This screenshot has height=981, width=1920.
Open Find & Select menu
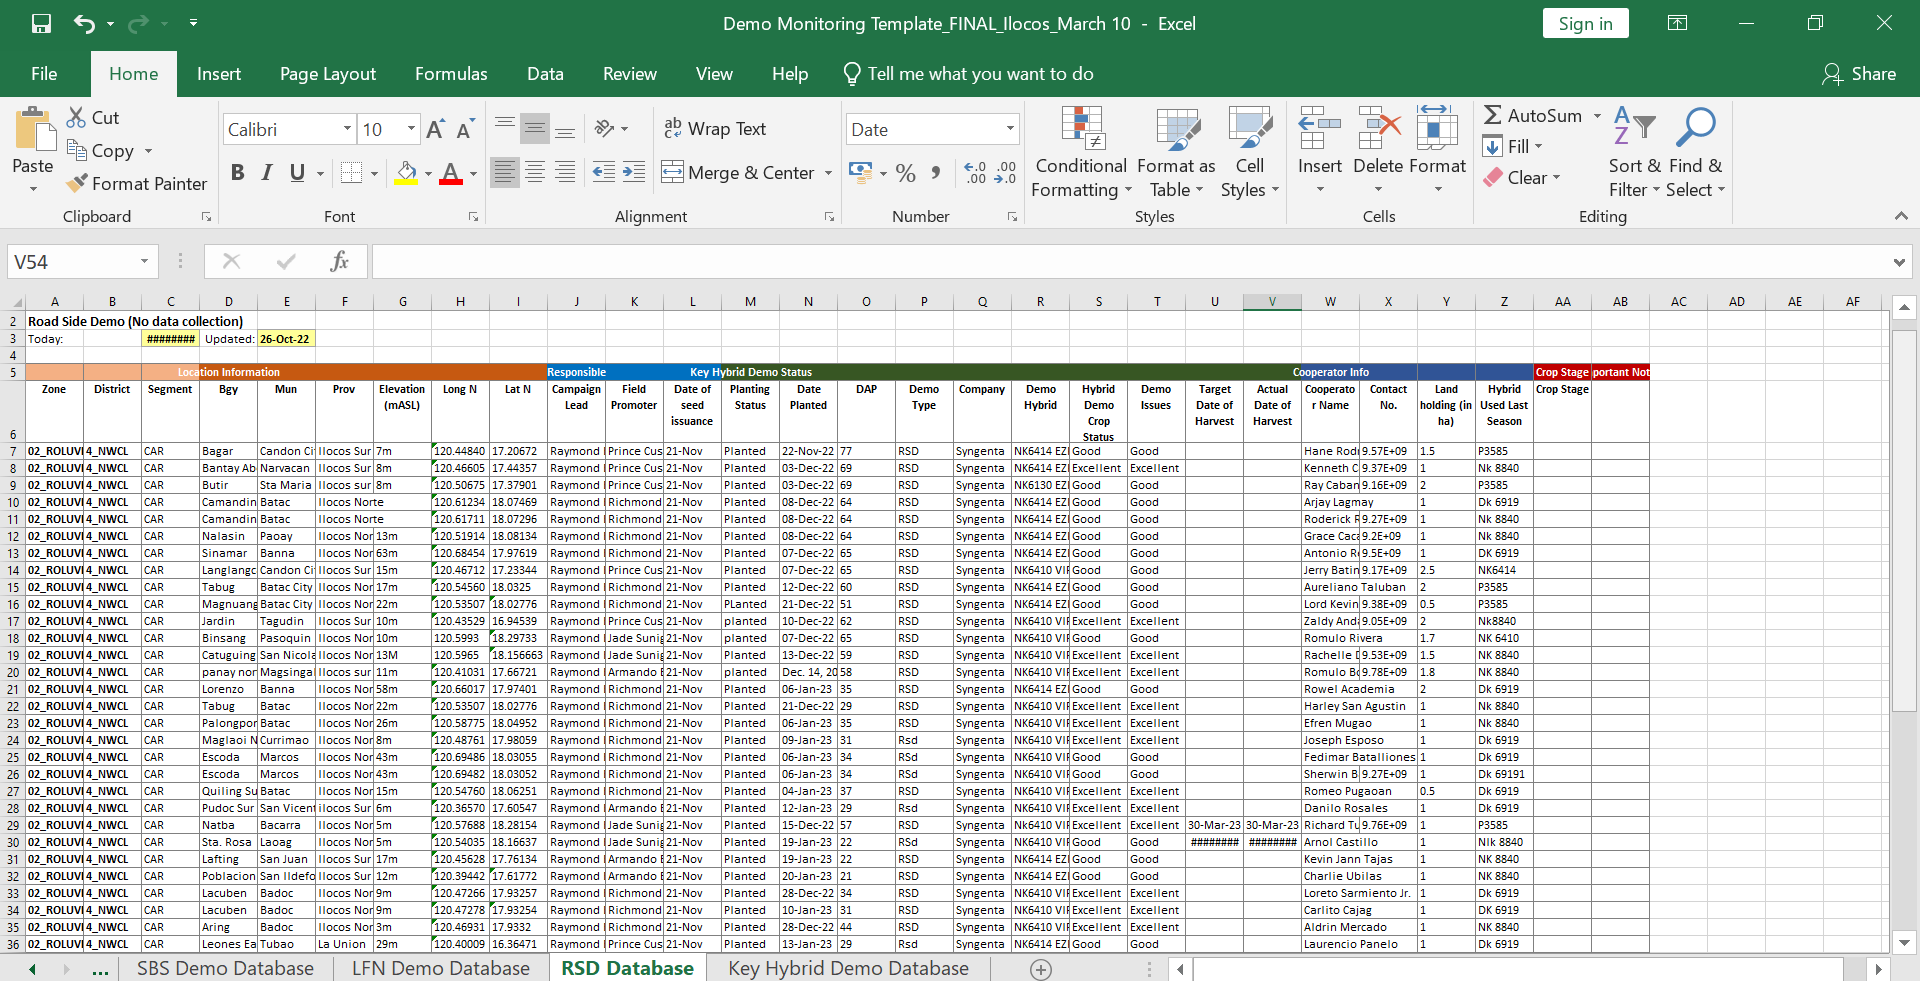[x=1696, y=152]
